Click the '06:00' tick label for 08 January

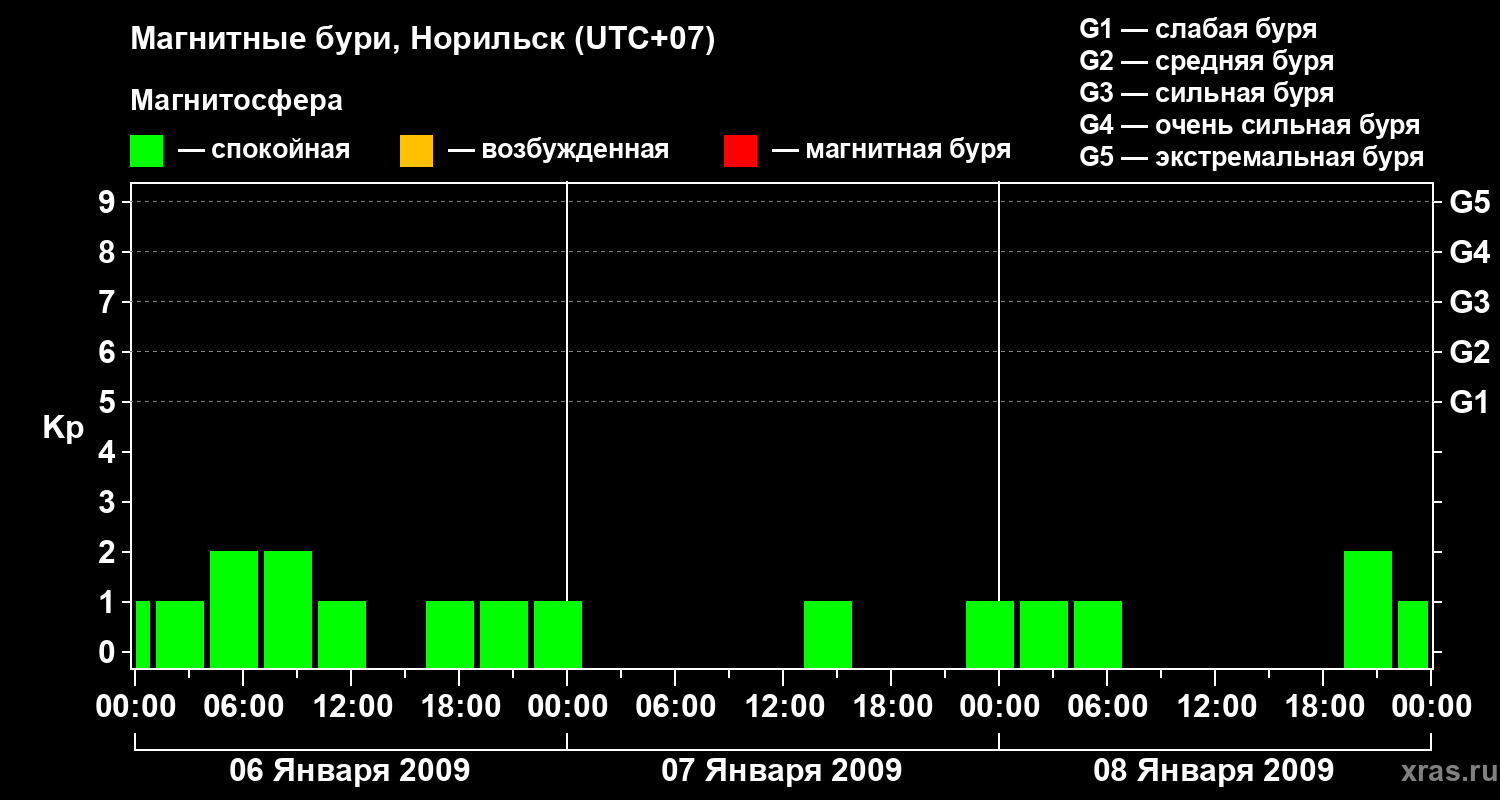[1107, 707]
